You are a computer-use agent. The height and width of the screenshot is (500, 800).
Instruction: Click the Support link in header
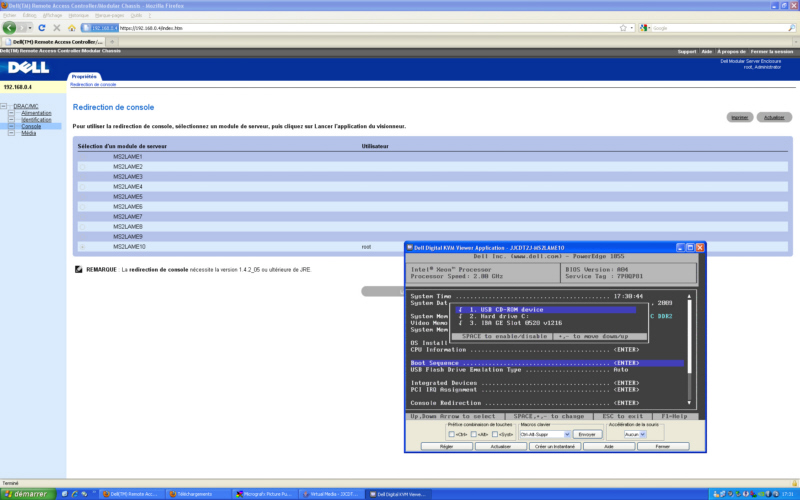pyautogui.click(x=687, y=52)
